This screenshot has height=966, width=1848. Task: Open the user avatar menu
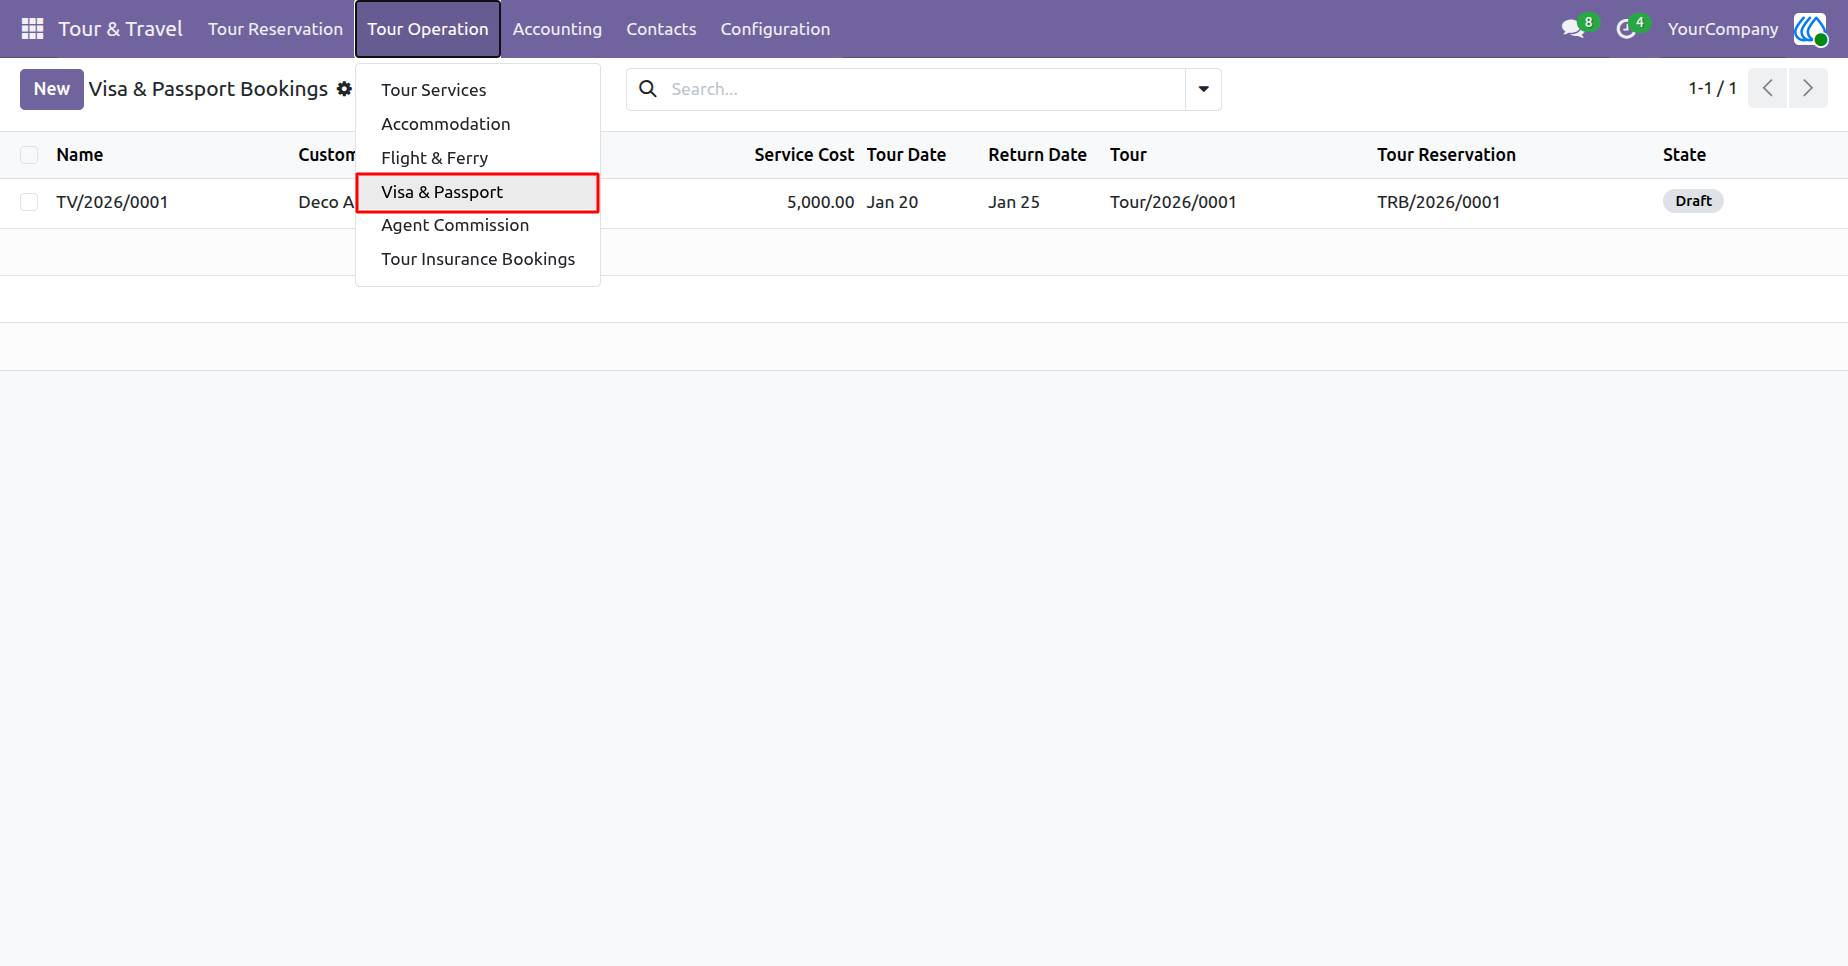click(x=1810, y=29)
